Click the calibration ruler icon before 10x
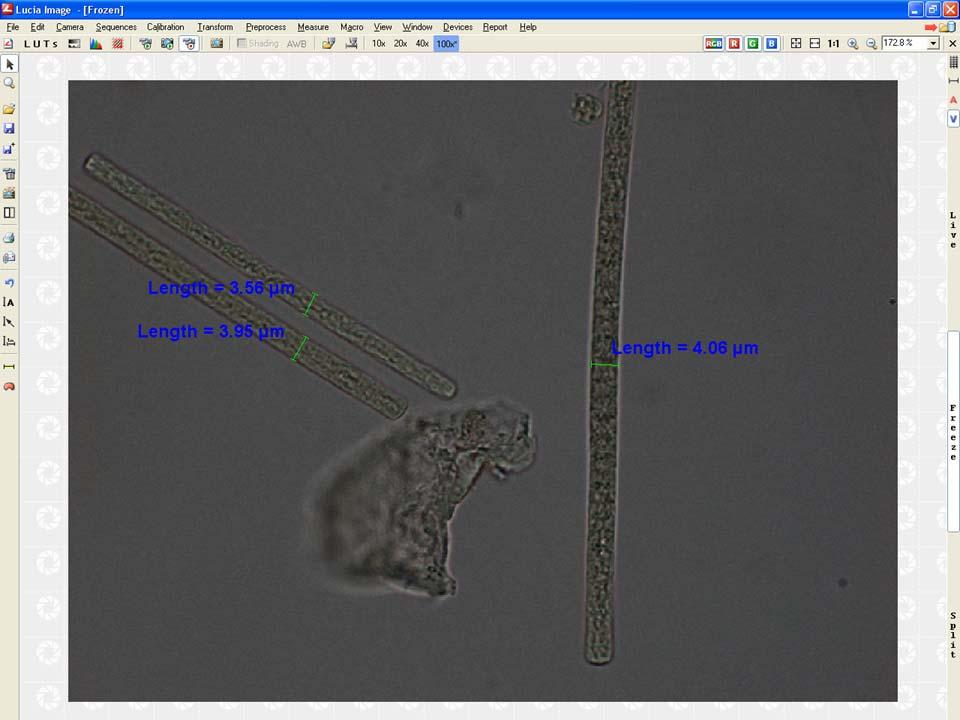Image resolution: width=960 pixels, height=720 pixels. [351, 43]
